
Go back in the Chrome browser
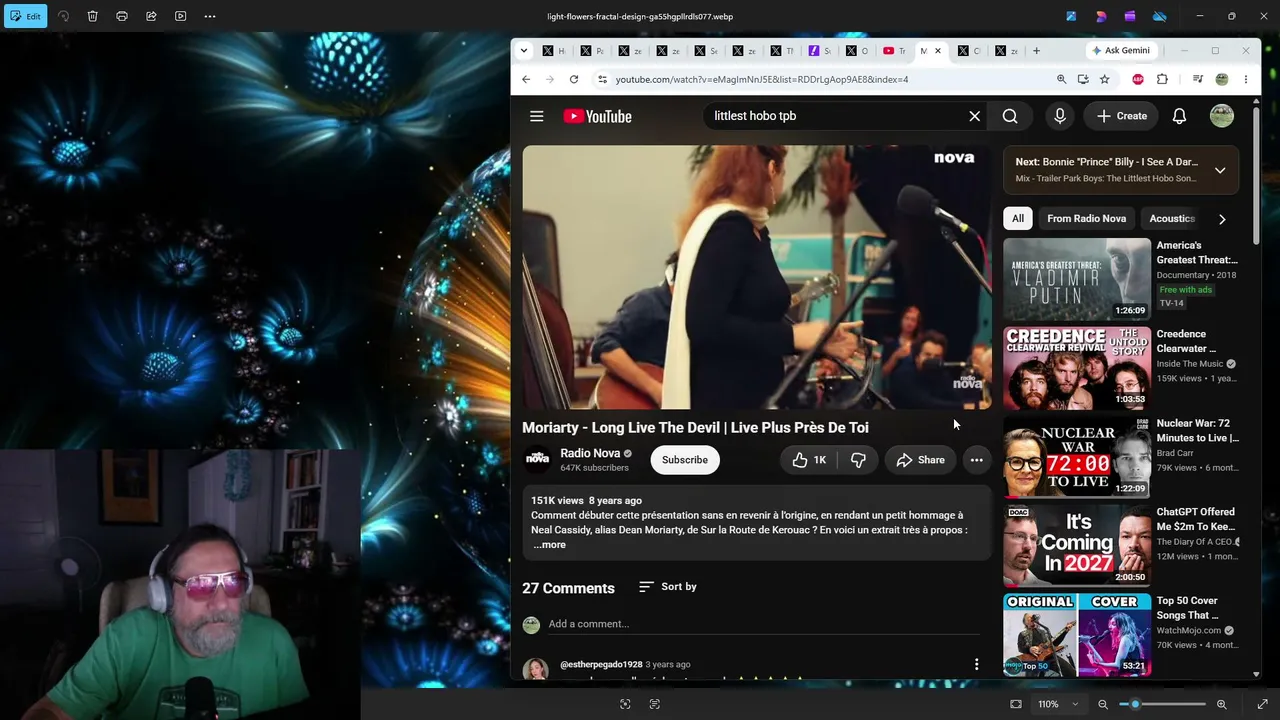click(526, 79)
